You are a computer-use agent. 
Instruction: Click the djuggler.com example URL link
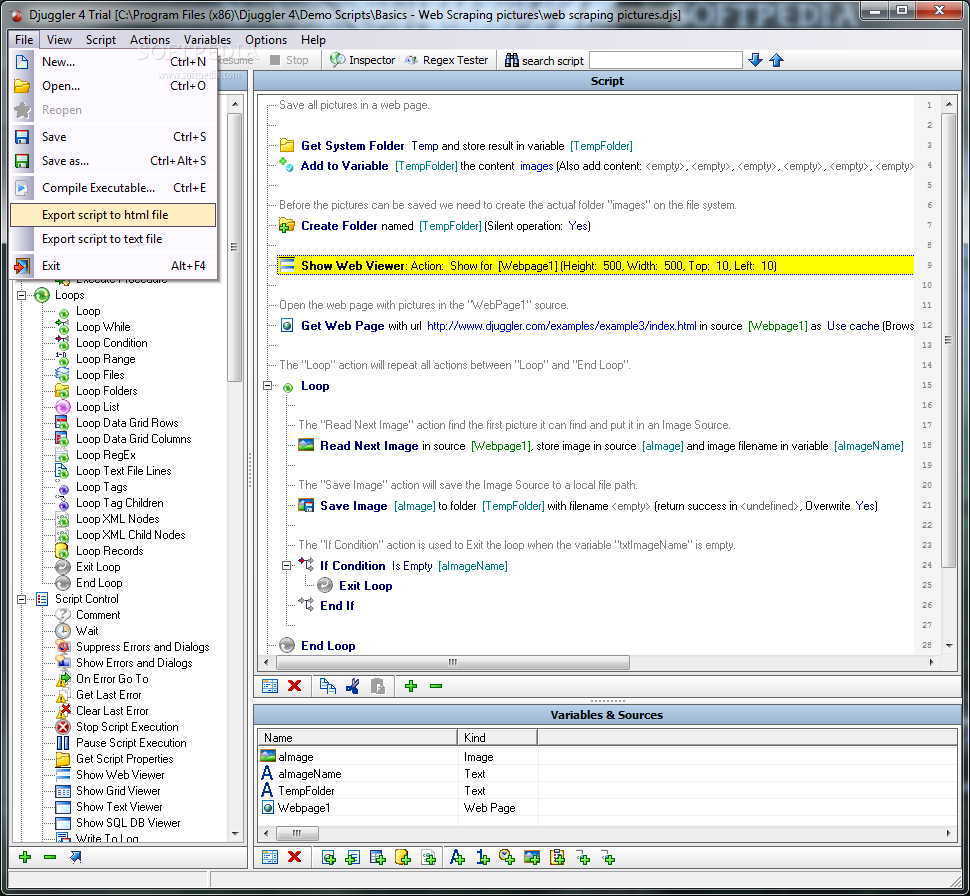coord(561,325)
